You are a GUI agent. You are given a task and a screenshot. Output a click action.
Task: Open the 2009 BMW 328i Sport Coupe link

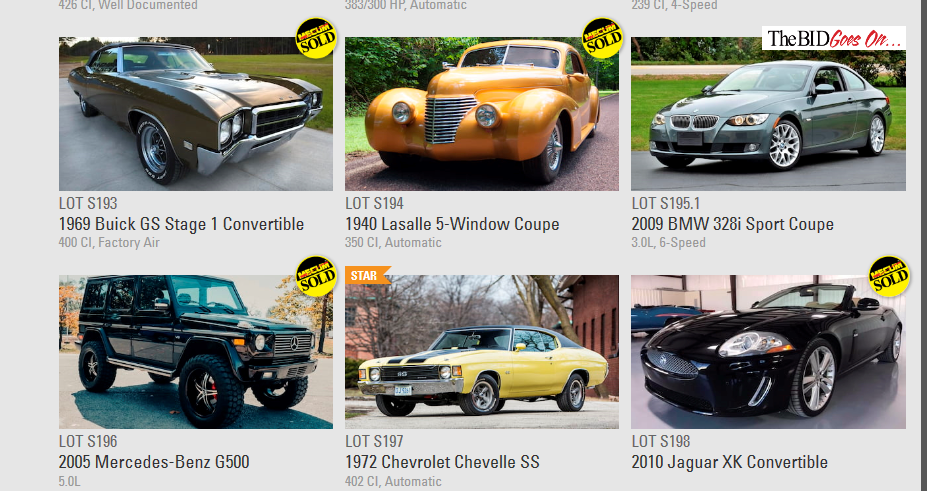coord(732,225)
